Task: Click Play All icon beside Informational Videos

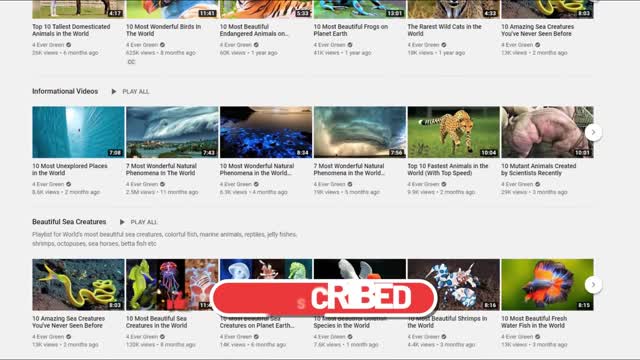Action: click(114, 91)
